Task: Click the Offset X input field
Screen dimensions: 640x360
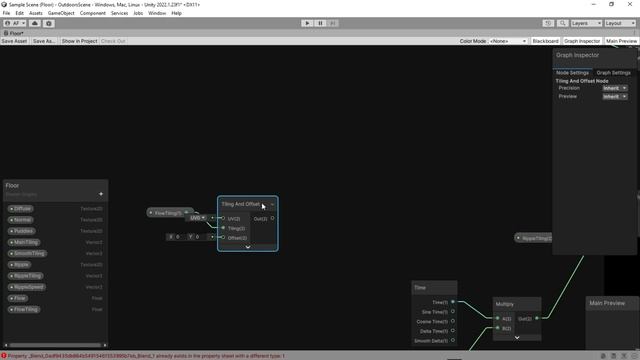Action: pos(177,237)
